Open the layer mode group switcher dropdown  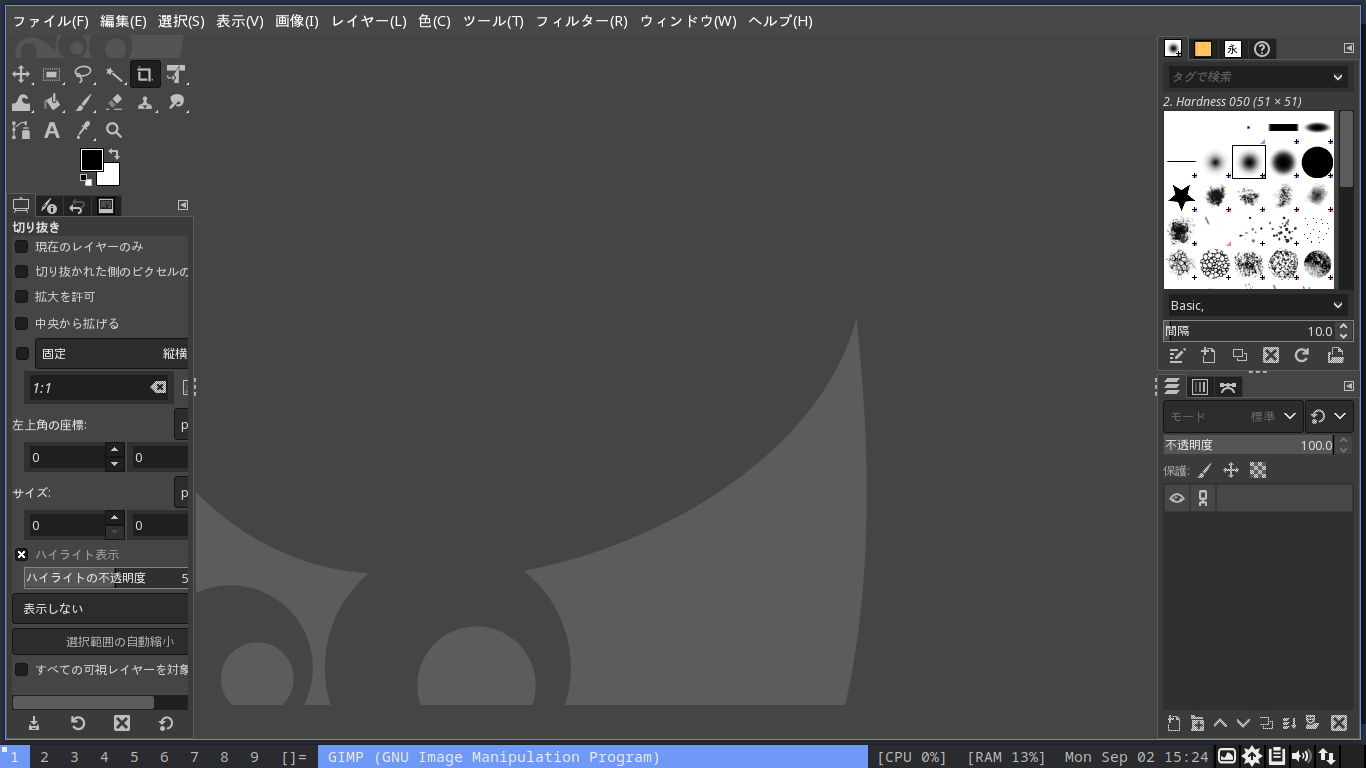[x=1329, y=416]
